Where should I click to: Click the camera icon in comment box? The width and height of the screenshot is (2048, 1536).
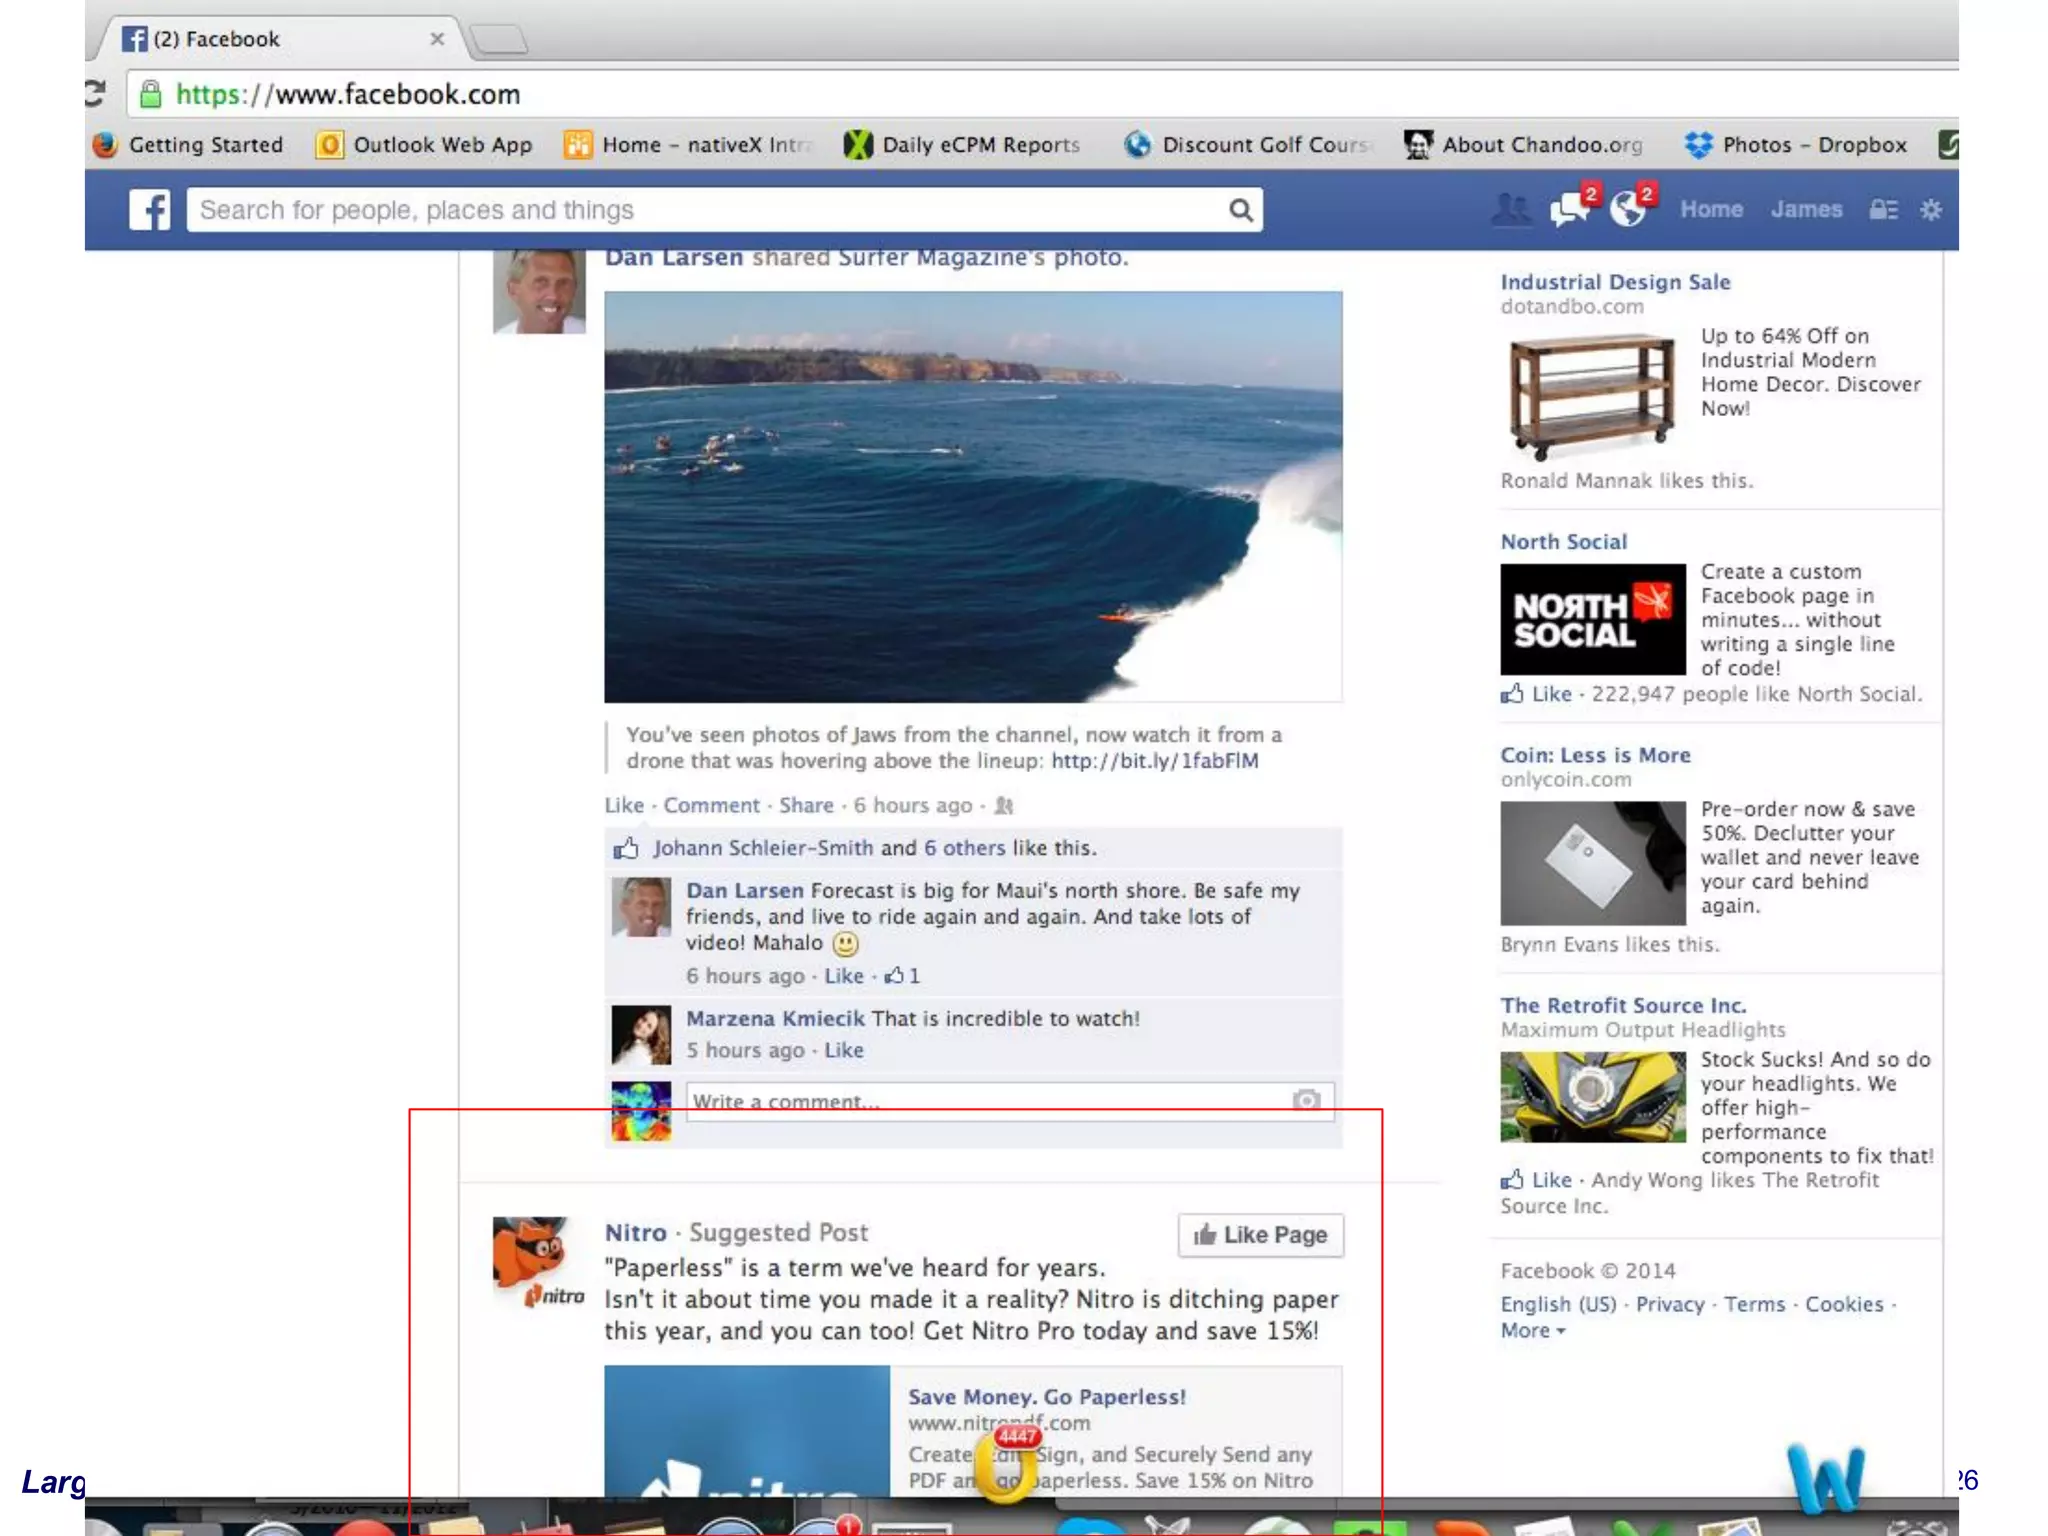[1306, 1100]
